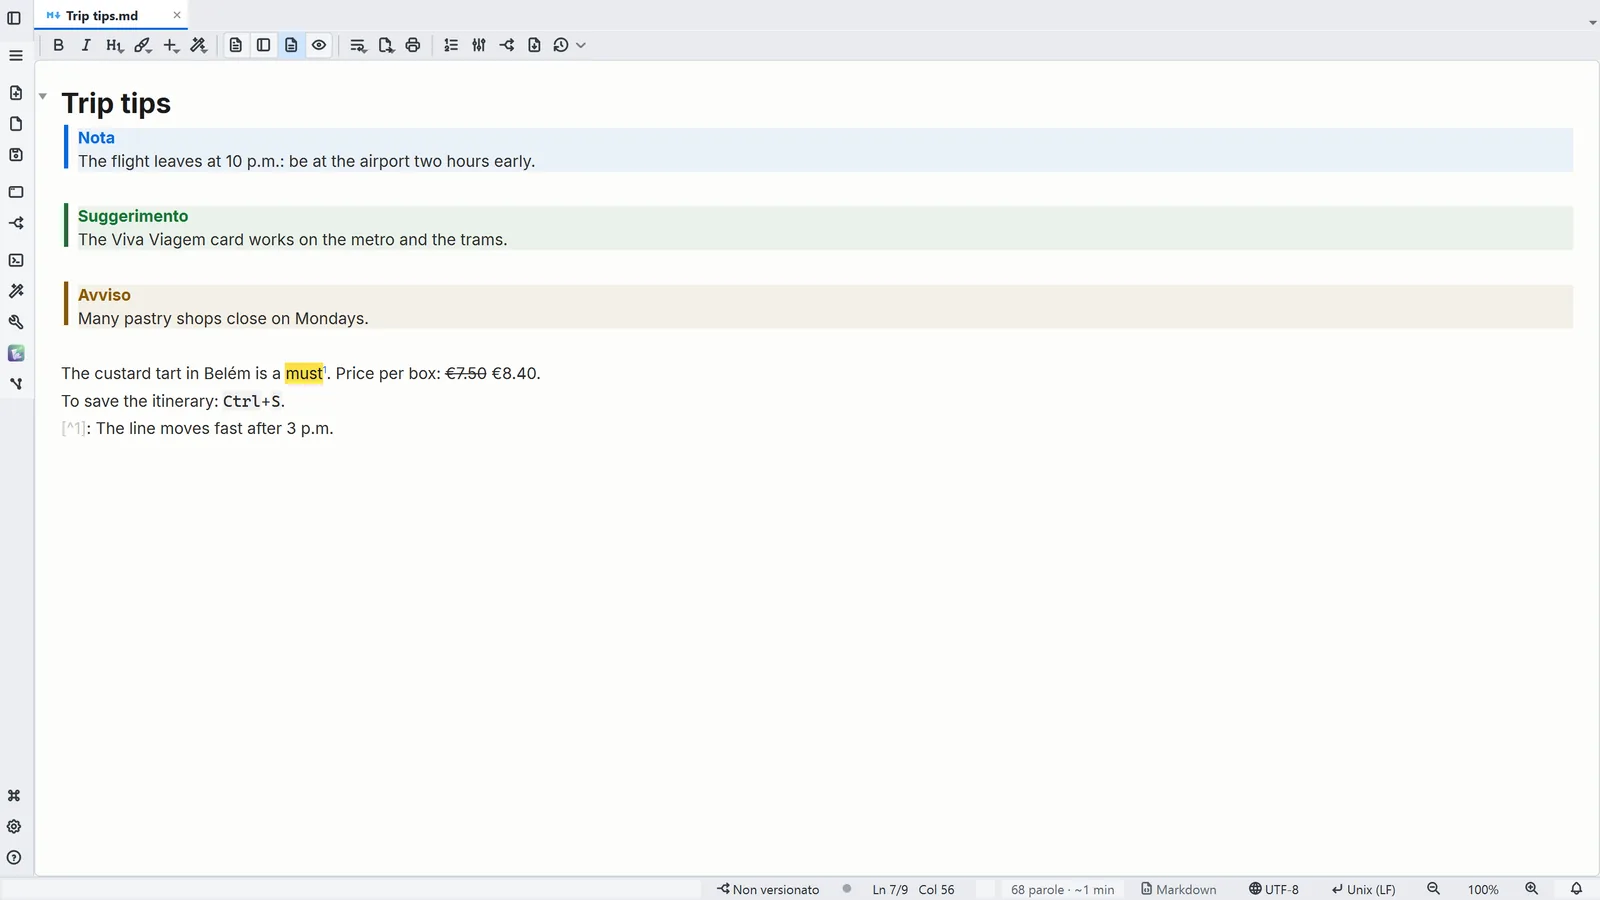
Task: Apply italic formatting
Action: 86,45
